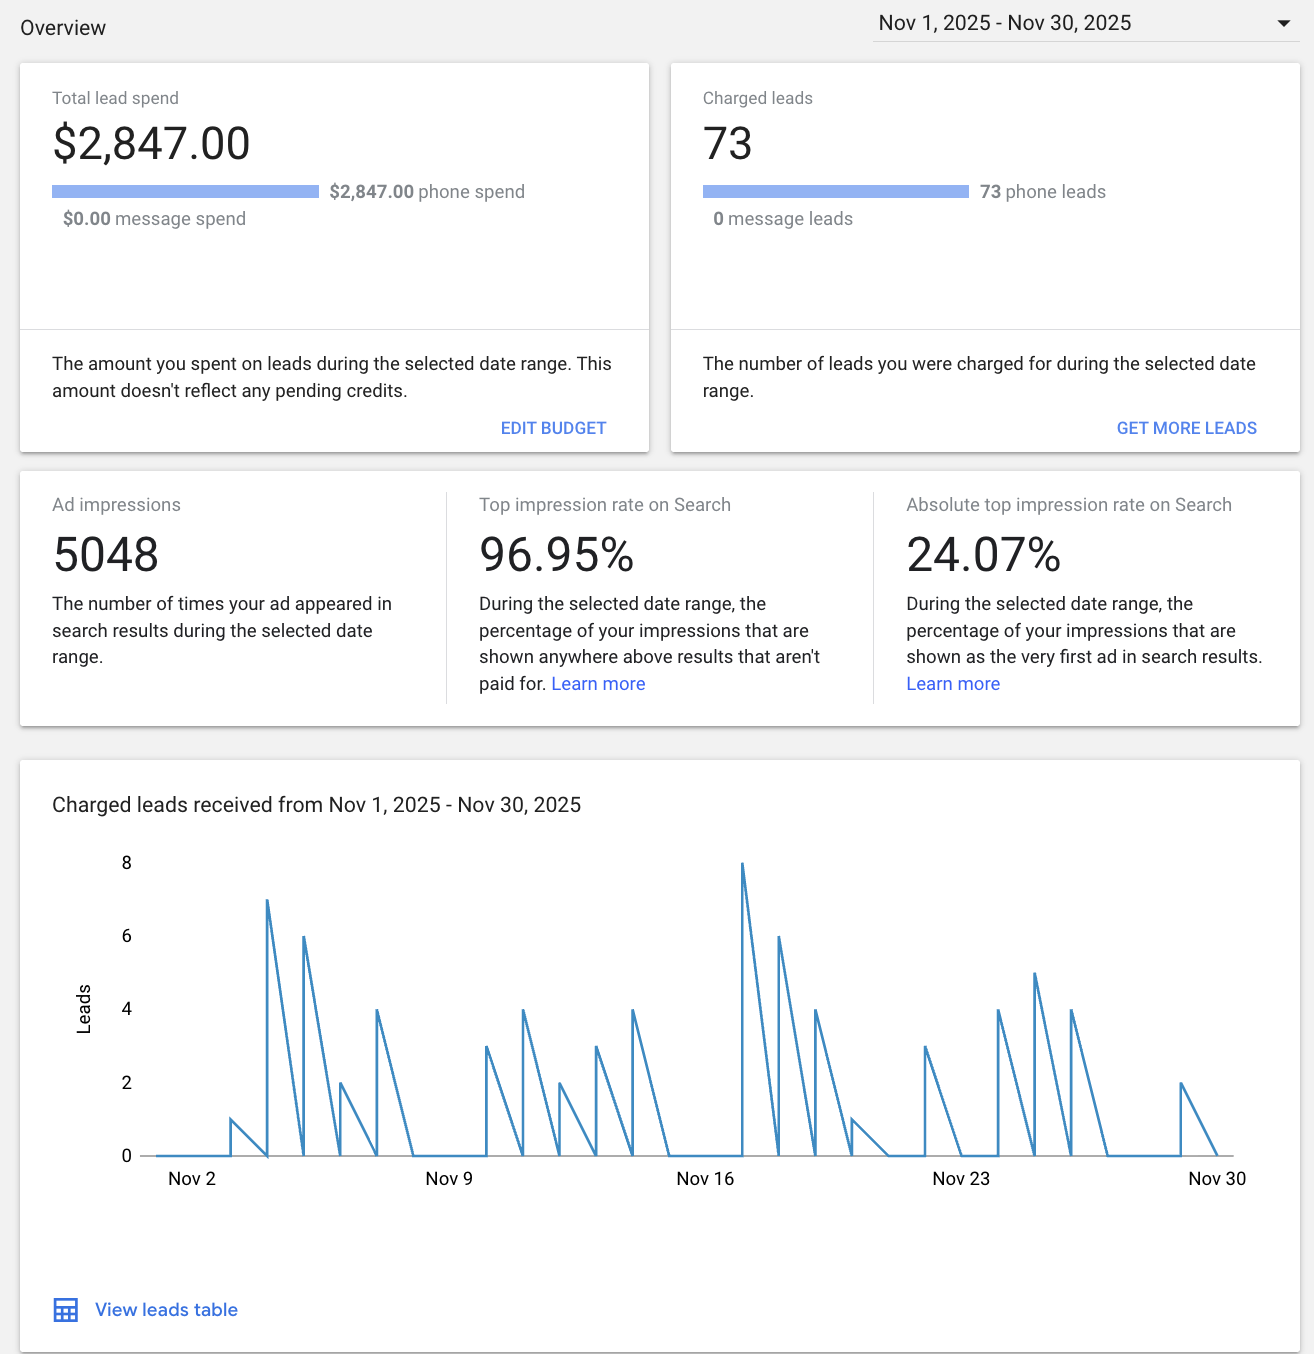Click the Nov 1 - Nov 30, 2025 date selector

tap(1004, 24)
